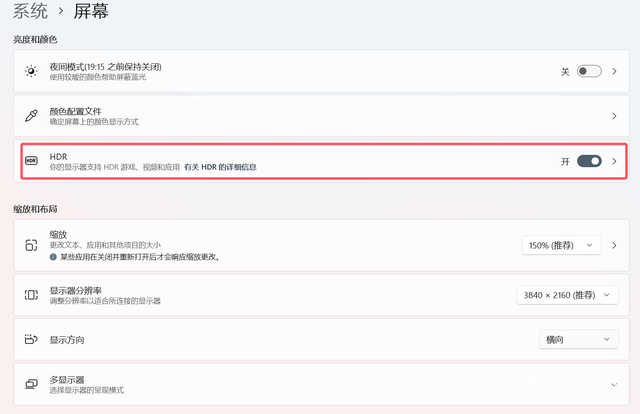Click the multiple displays icon
Screen dimensions: 640x414
click(x=31, y=384)
